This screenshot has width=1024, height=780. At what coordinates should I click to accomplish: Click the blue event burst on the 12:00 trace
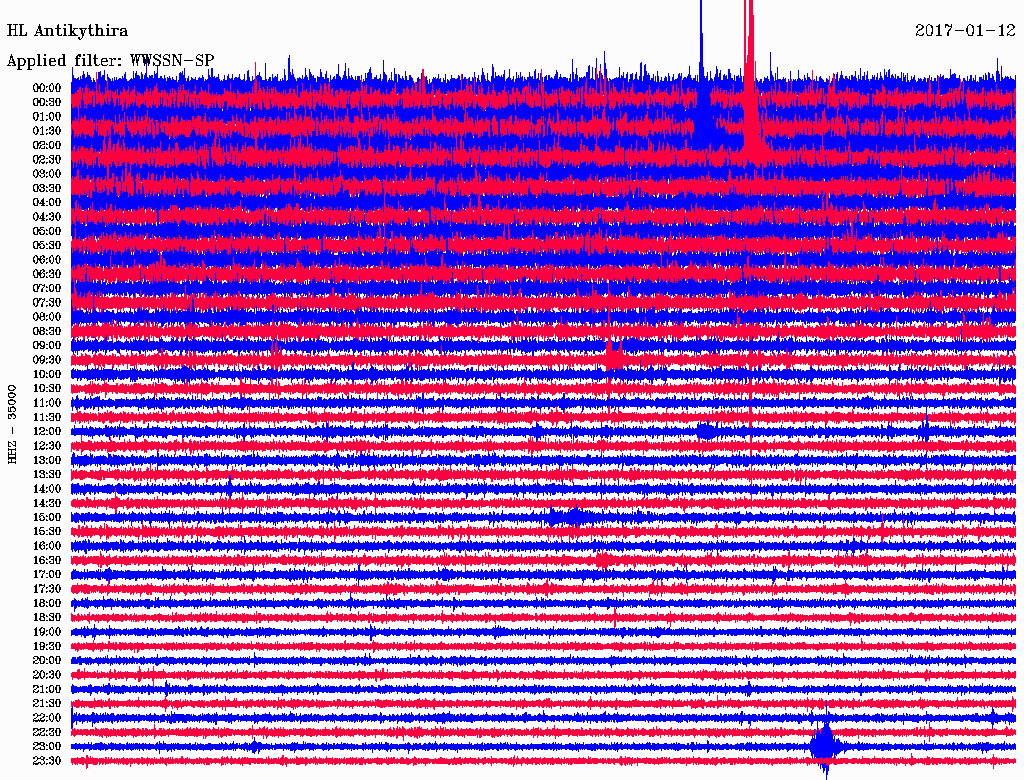(707, 431)
